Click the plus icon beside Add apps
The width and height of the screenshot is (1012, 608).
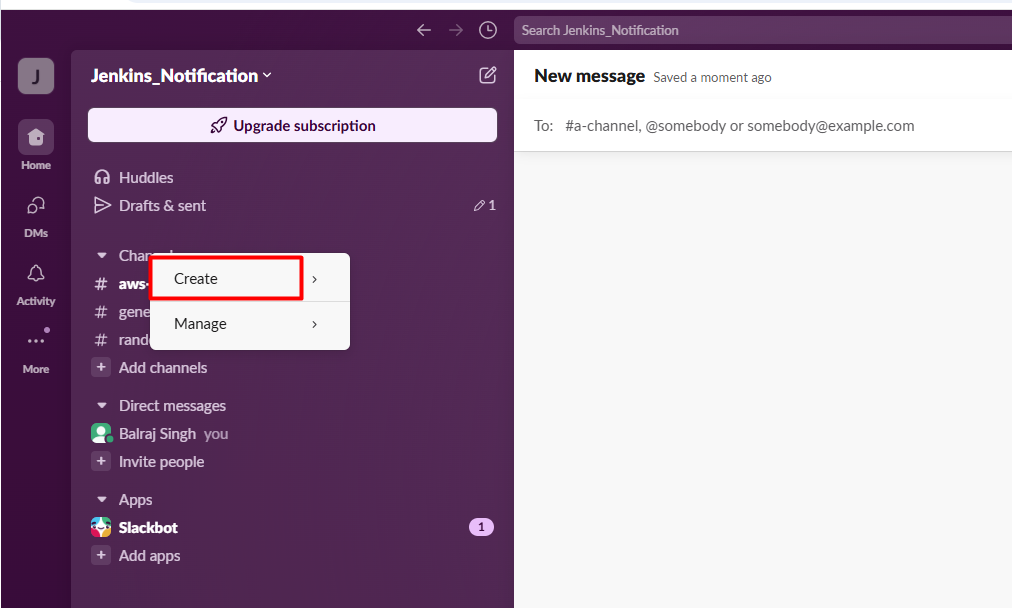[x=101, y=555]
